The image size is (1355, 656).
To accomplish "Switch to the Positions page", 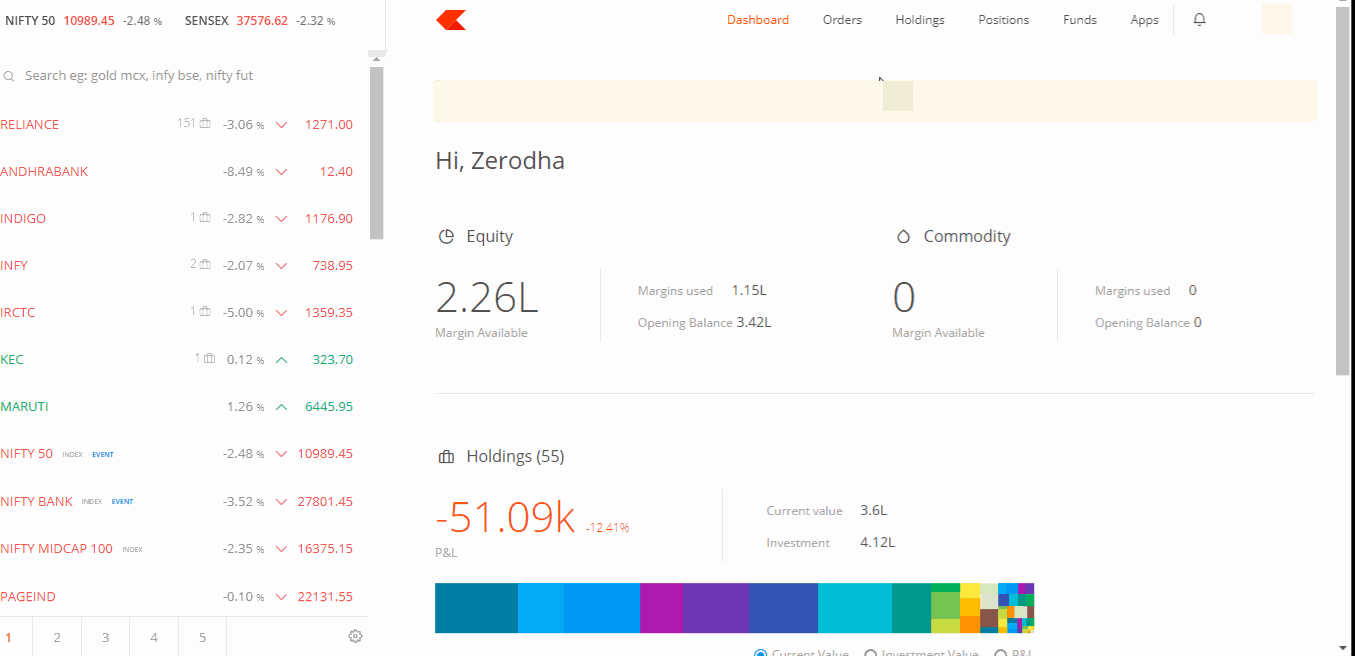I will pos(1004,20).
